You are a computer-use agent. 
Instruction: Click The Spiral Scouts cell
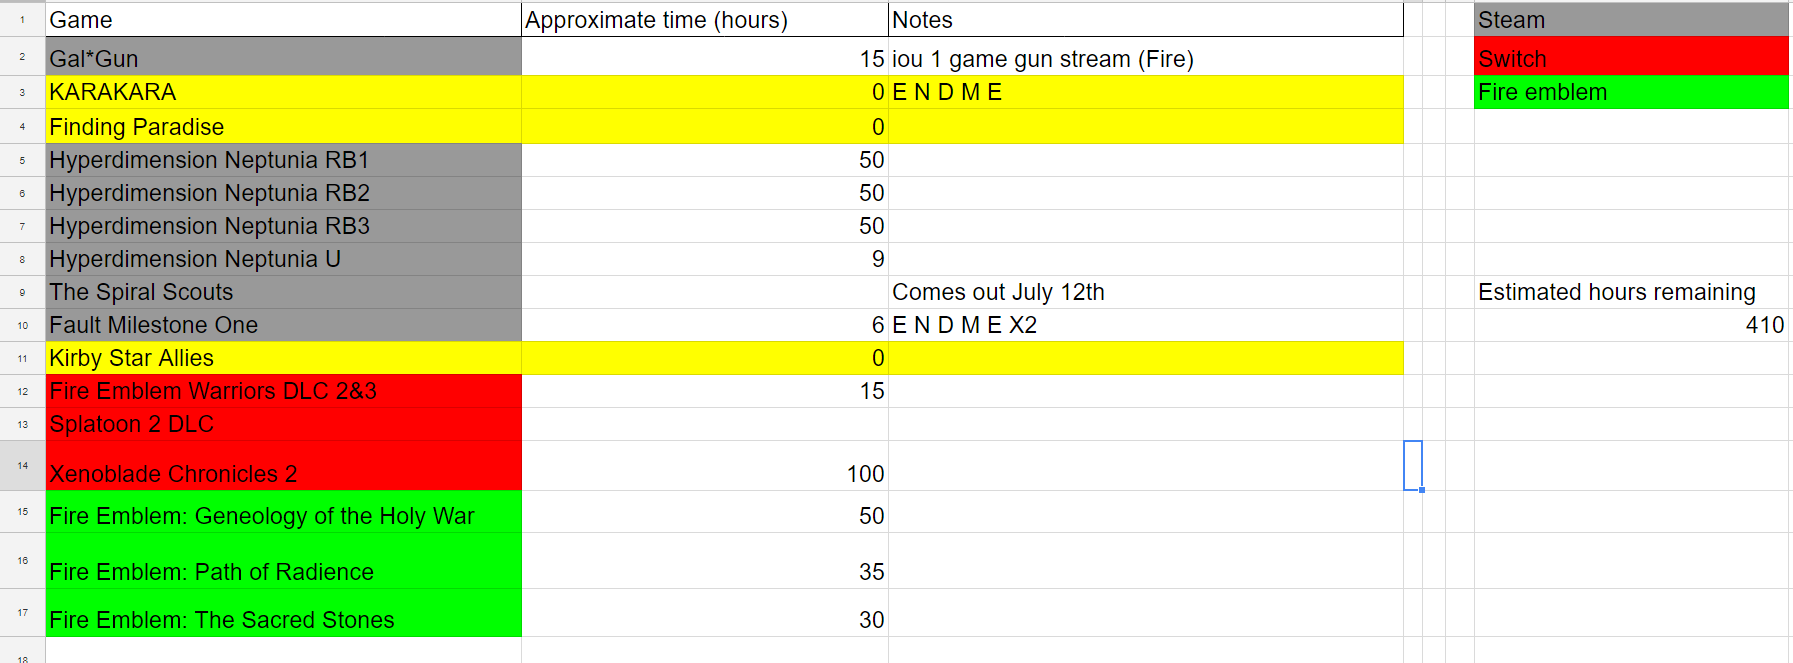[284, 292]
